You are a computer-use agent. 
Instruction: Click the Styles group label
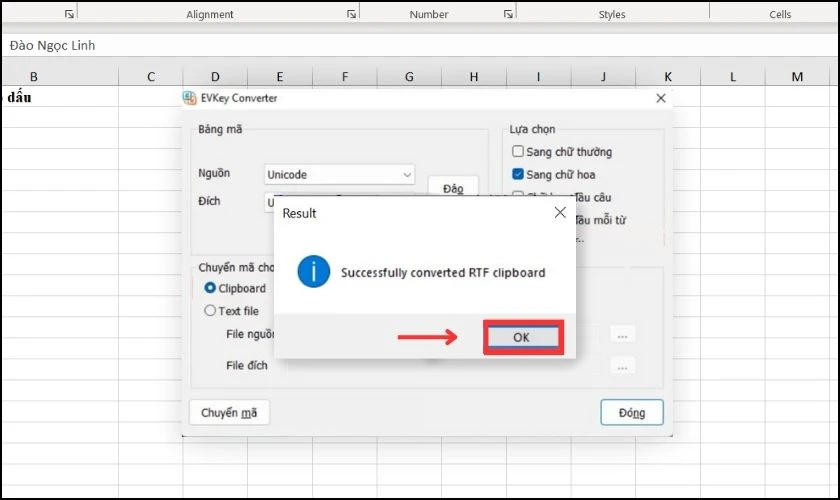tap(612, 14)
